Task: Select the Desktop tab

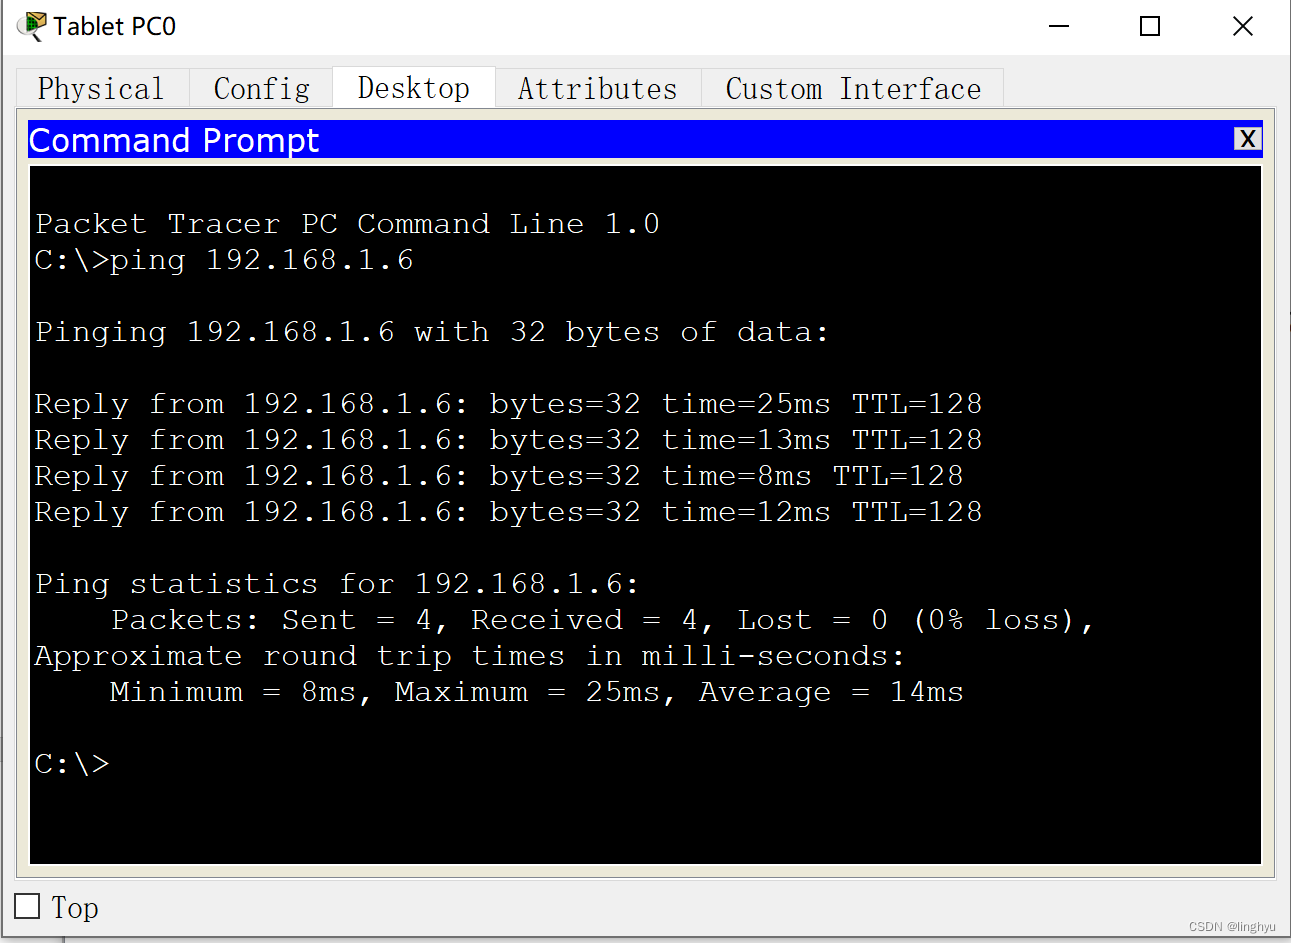Action: (414, 88)
